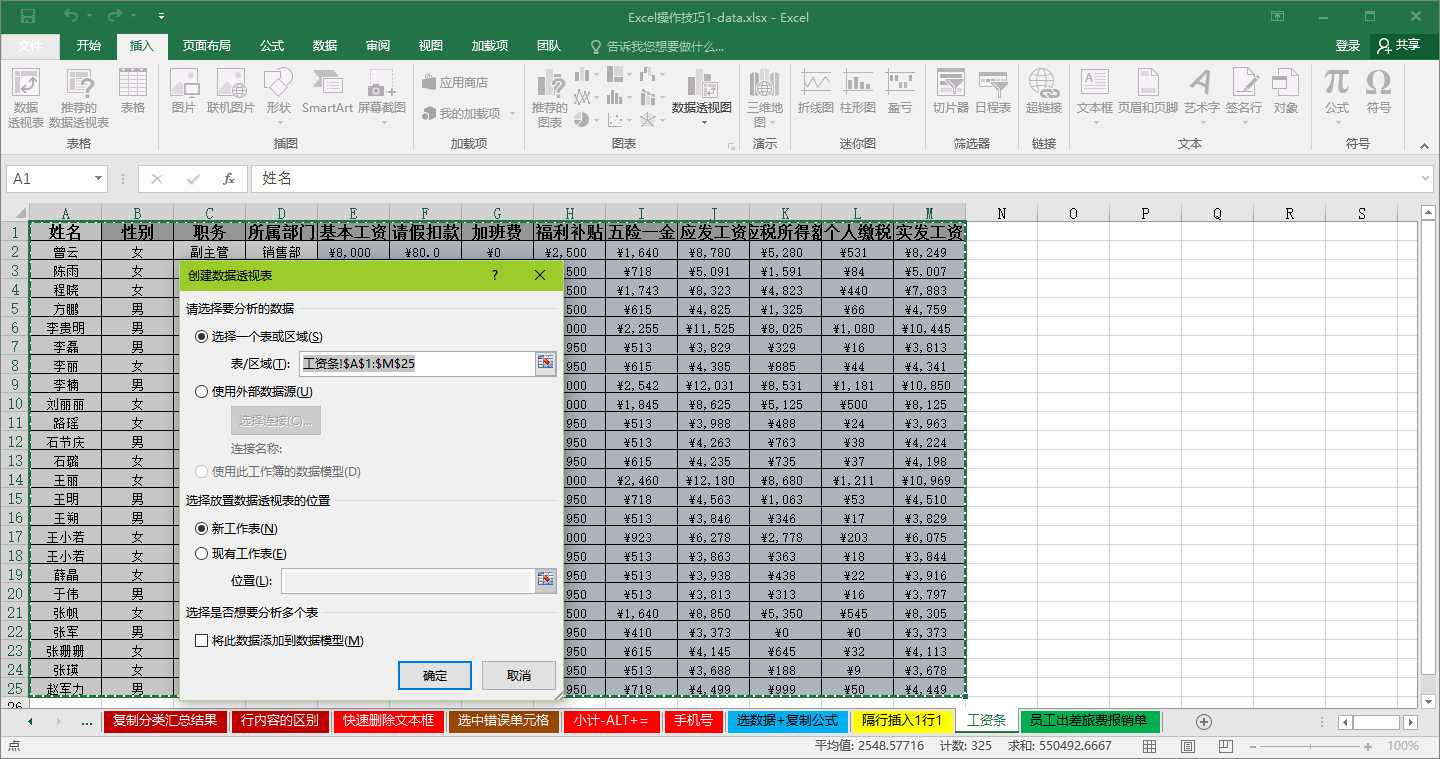This screenshot has width=1440, height=759.
Task: Click the 确定 button in the dialog
Action: pos(435,675)
